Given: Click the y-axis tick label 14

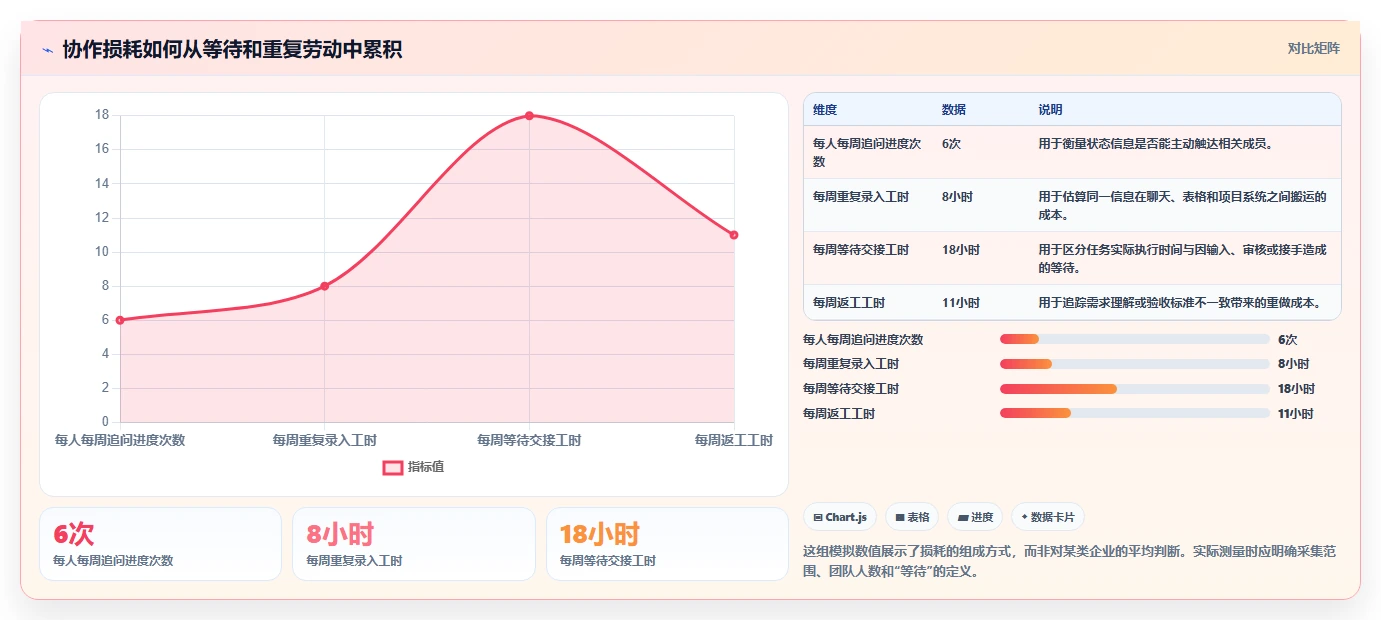Looking at the screenshot, I should [x=102, y=184].
